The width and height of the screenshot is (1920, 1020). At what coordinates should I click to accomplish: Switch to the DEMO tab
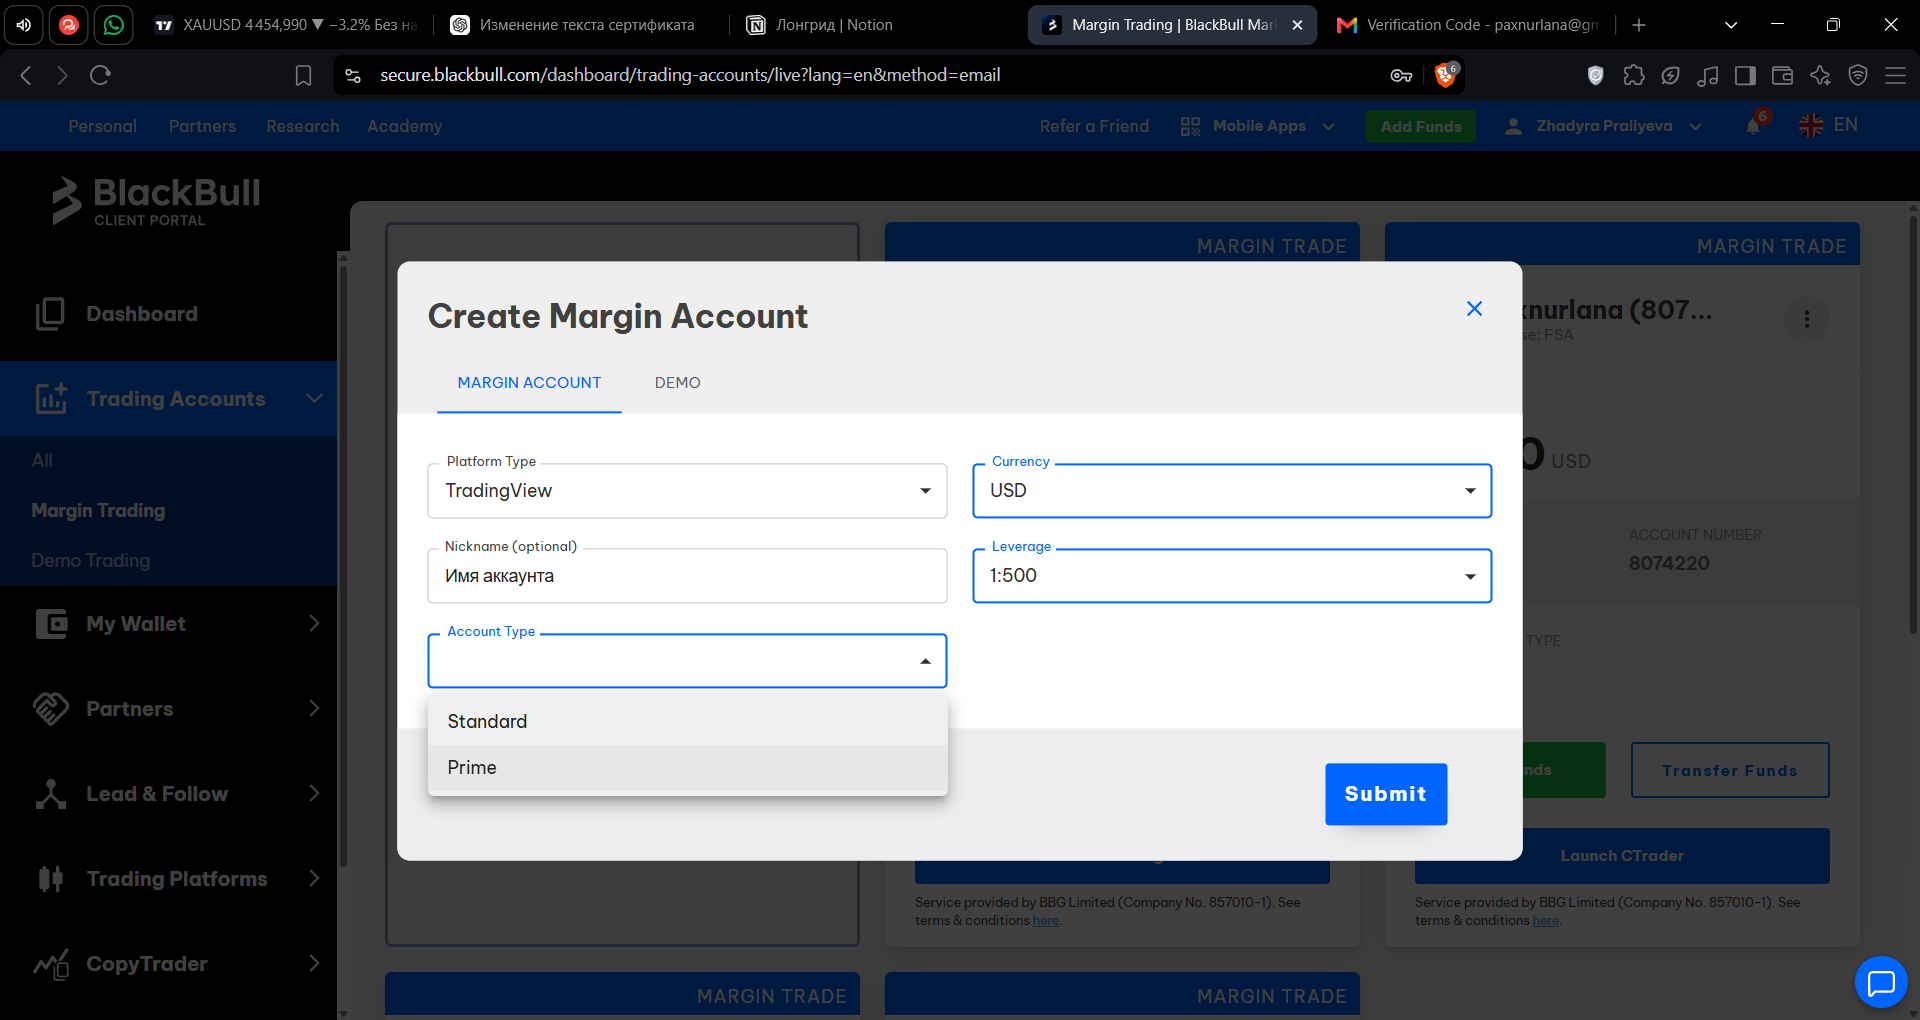(x=677, y=383)
